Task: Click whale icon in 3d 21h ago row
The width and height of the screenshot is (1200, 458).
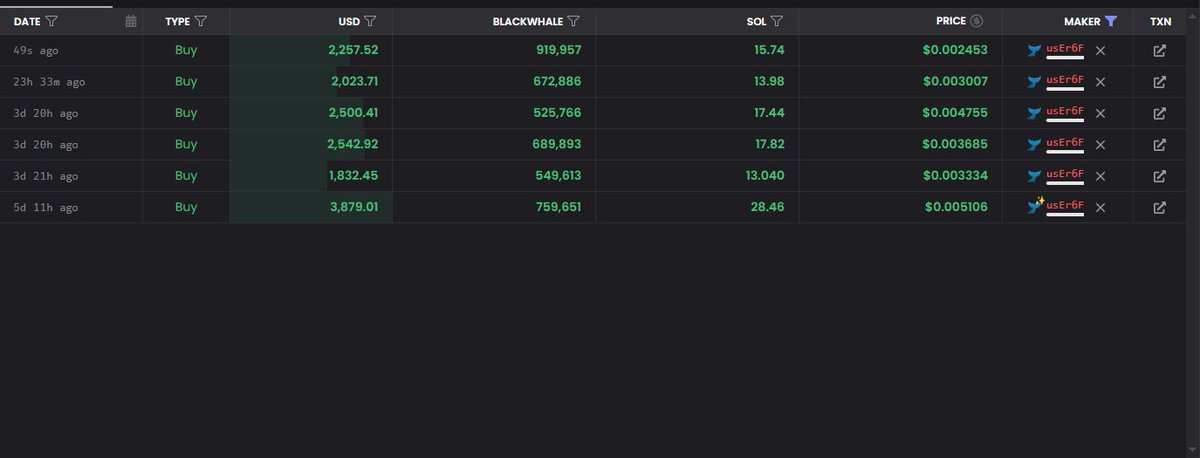Action: point(1035,176)
